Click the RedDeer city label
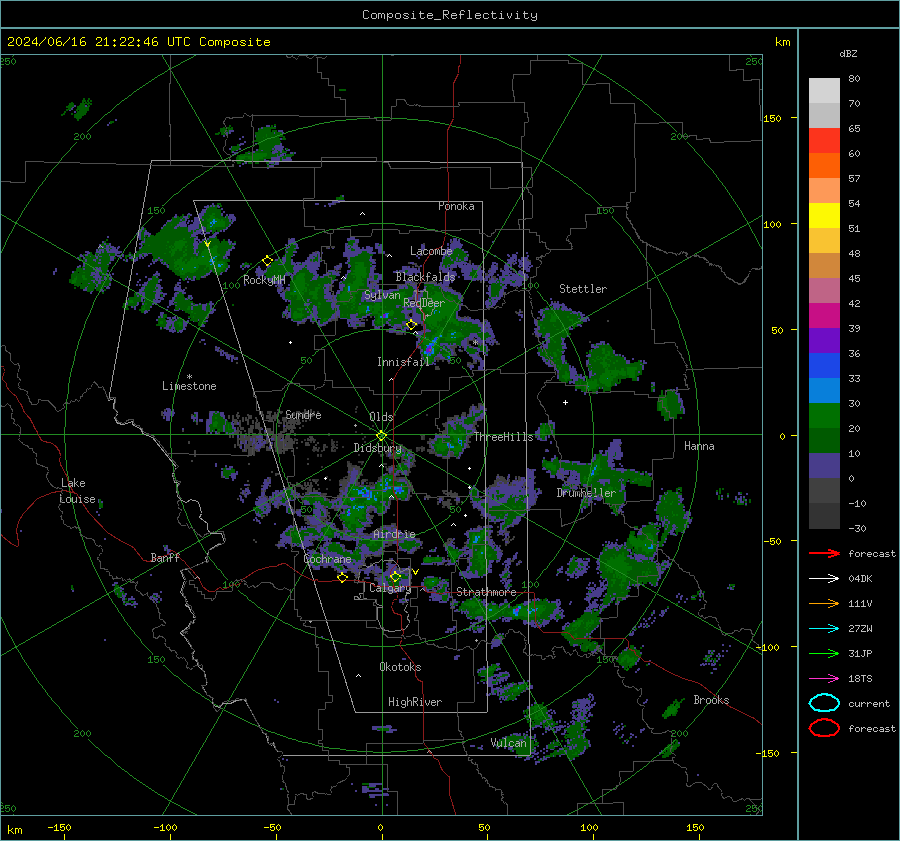This screenshot has height=841, width=900. (x=424, y=303)
